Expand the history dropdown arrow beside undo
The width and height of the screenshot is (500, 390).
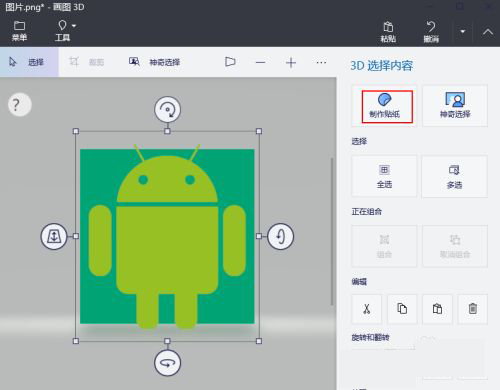click(x=463, y=32)
